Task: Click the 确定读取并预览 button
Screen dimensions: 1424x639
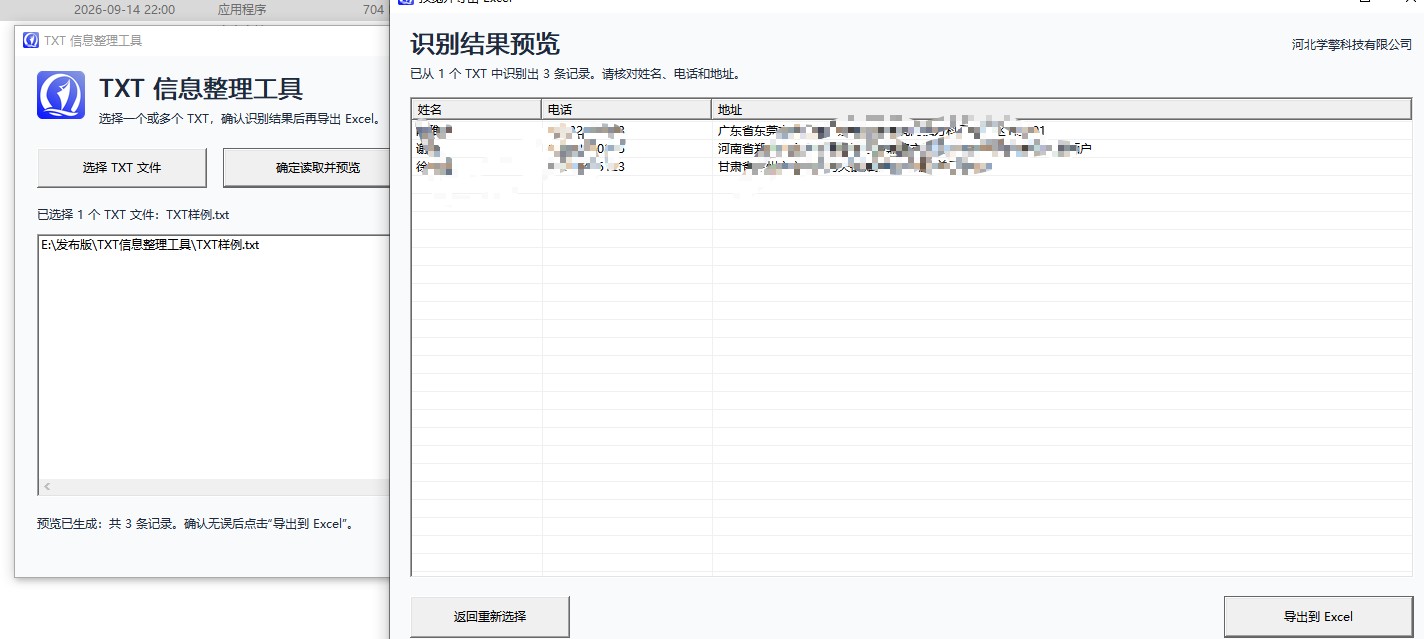Action: pyautogui.click(x=307, y=168)
